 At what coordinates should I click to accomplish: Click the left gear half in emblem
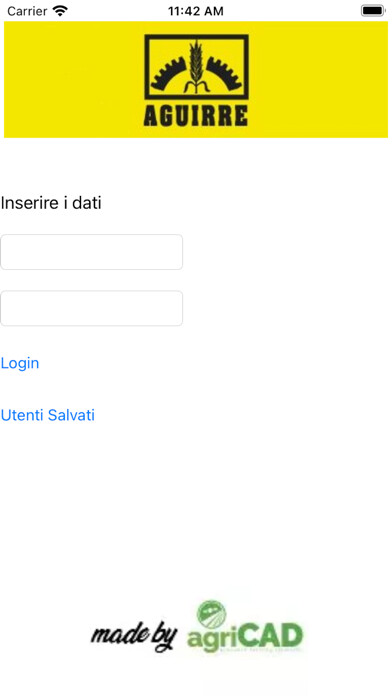[168, 72]
